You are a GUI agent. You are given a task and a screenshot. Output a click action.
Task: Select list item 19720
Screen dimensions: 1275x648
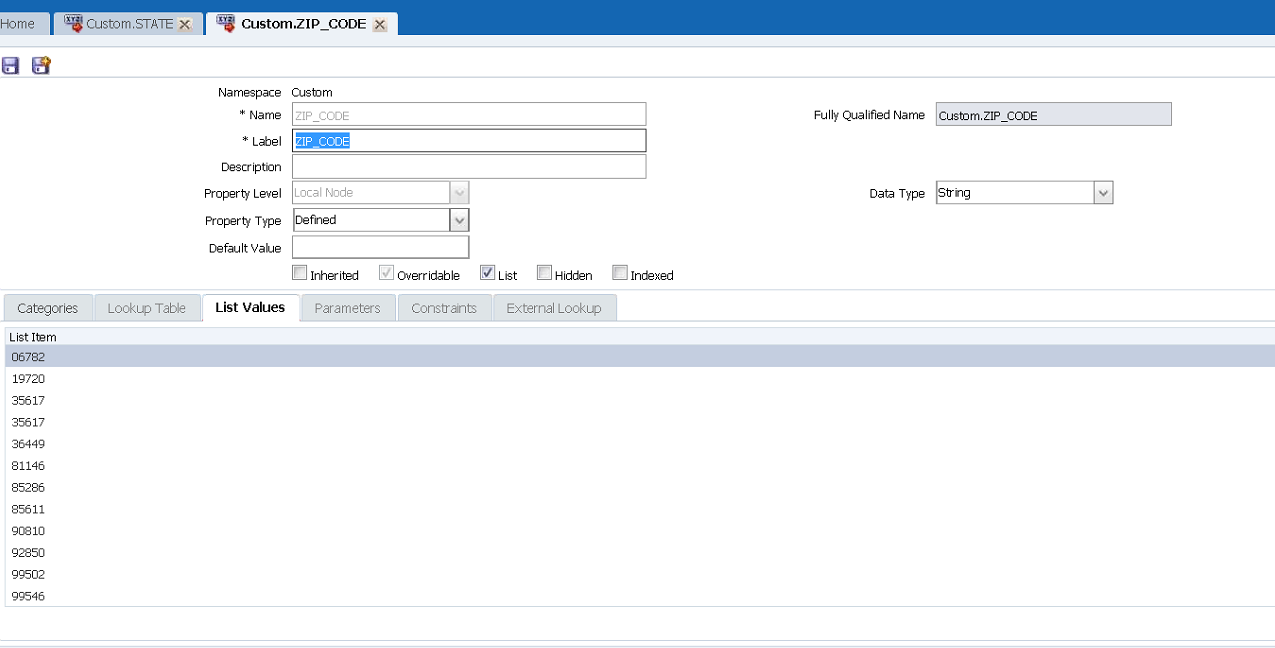(x=28, y=379)
